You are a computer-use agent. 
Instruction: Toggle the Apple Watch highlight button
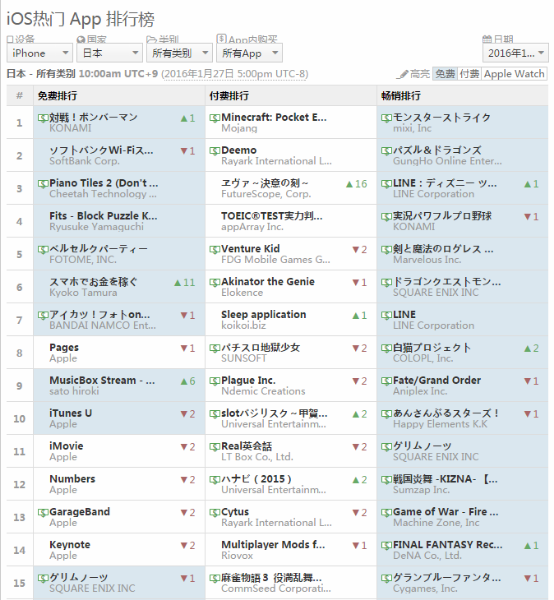[x=514, y=74]
